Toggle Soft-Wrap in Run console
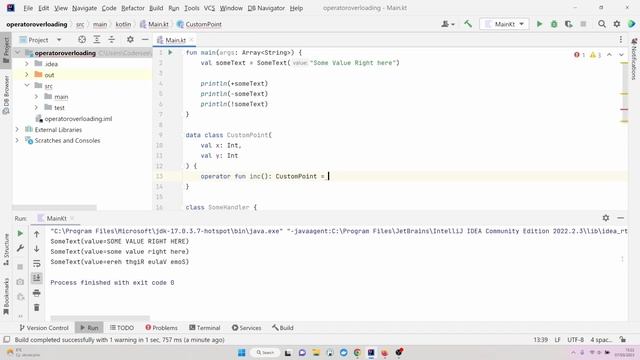Viewport: 640px width, 360px height. coord(36,263)
